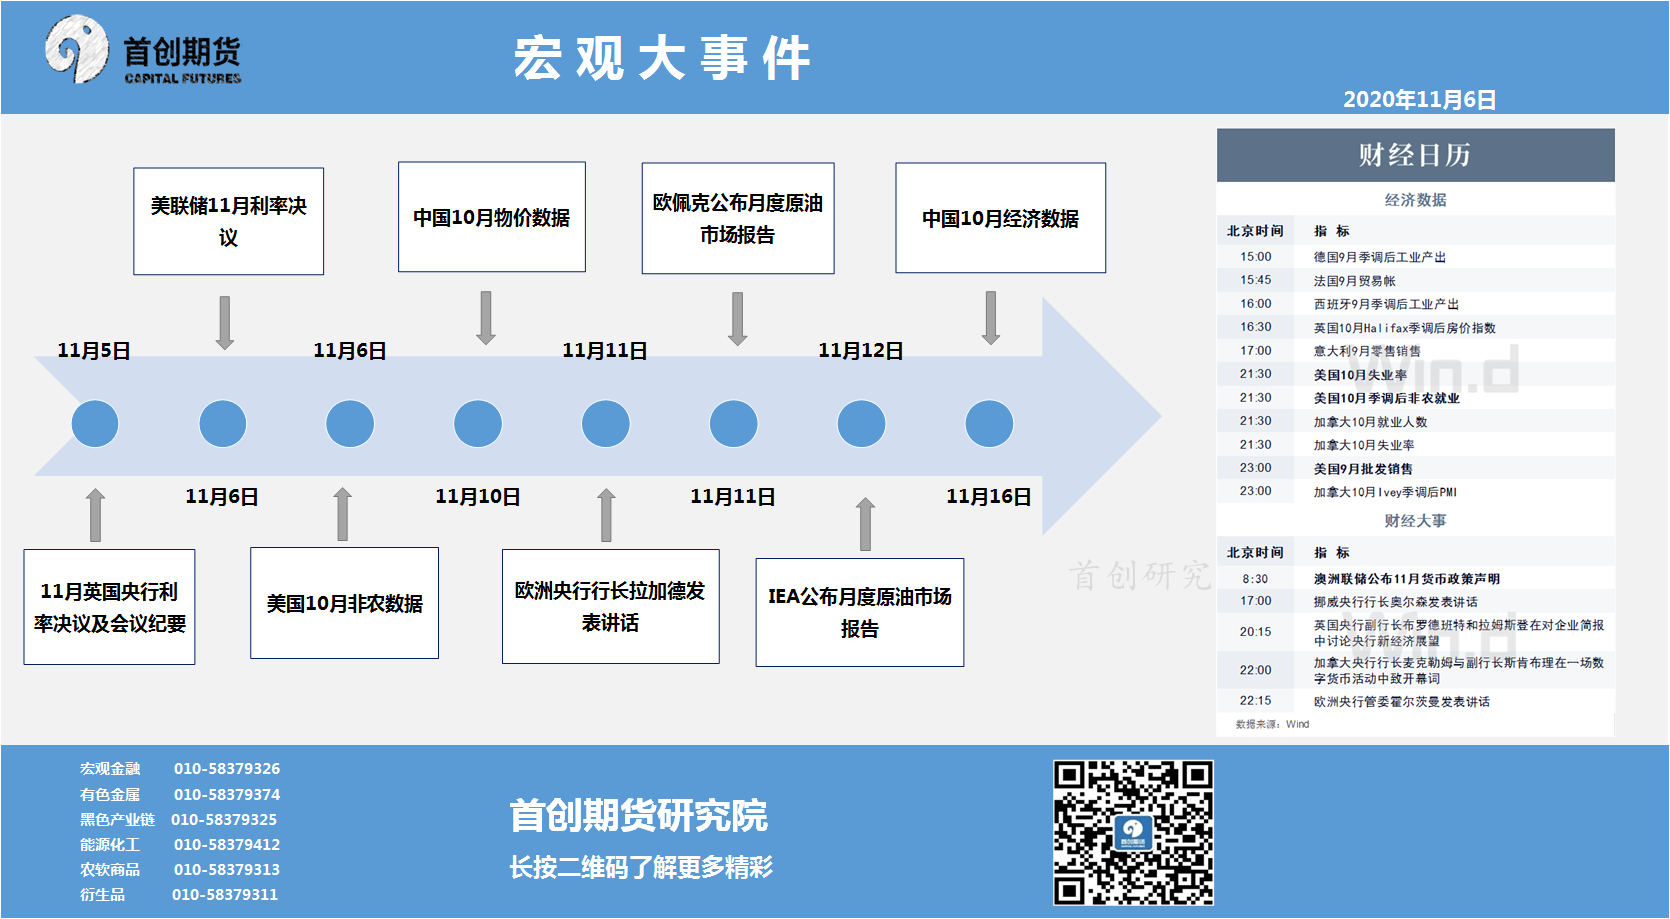Screen dimensions: 1670x919
Task: Click the timeline dot above 11月10日
Action: (478, 424)
